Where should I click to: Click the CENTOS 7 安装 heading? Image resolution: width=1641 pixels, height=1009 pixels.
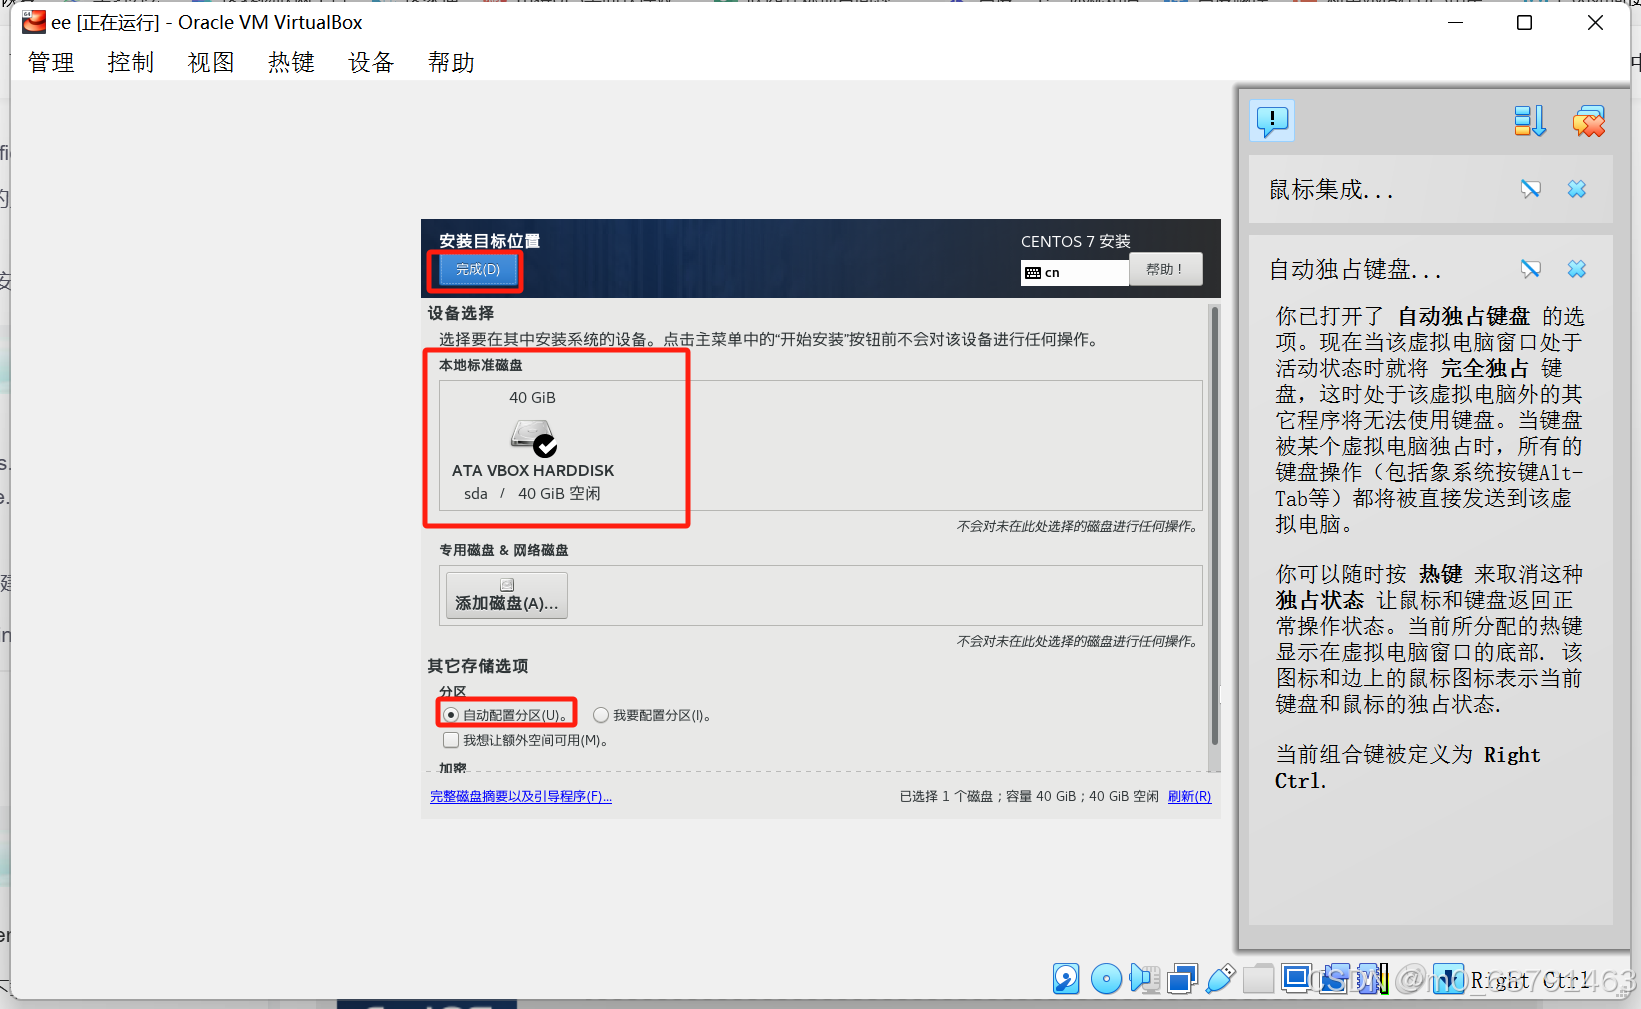tap(1076, 241)
